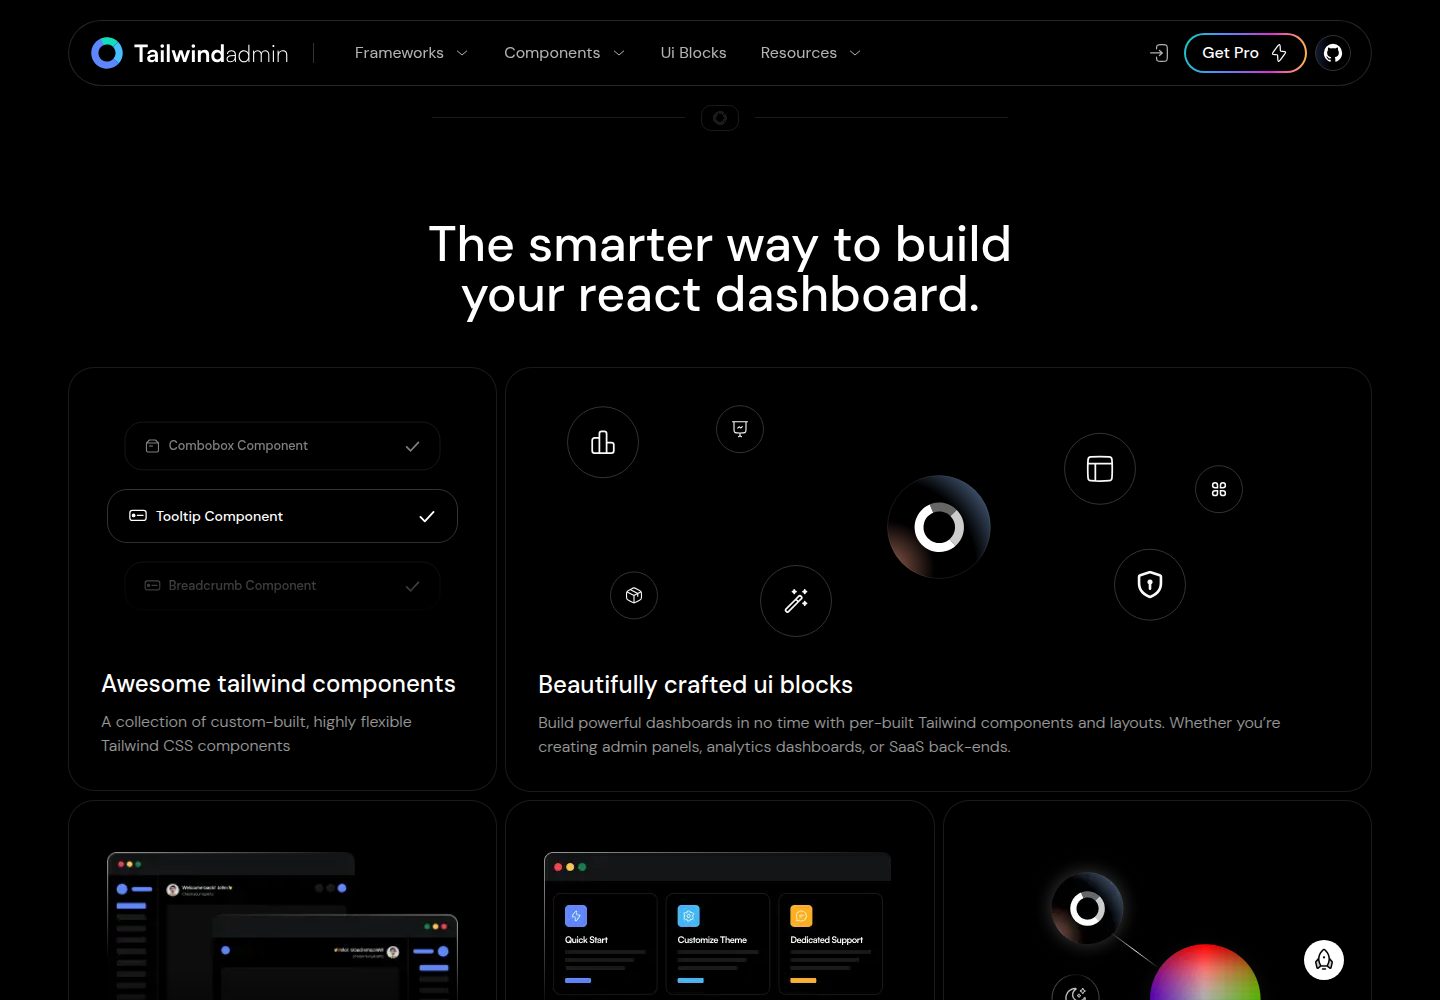Toggle the Tooltip Component checkmark
Image resolution: width=1440 pixels, height=1000 pixels.
[x=427, y=516]
